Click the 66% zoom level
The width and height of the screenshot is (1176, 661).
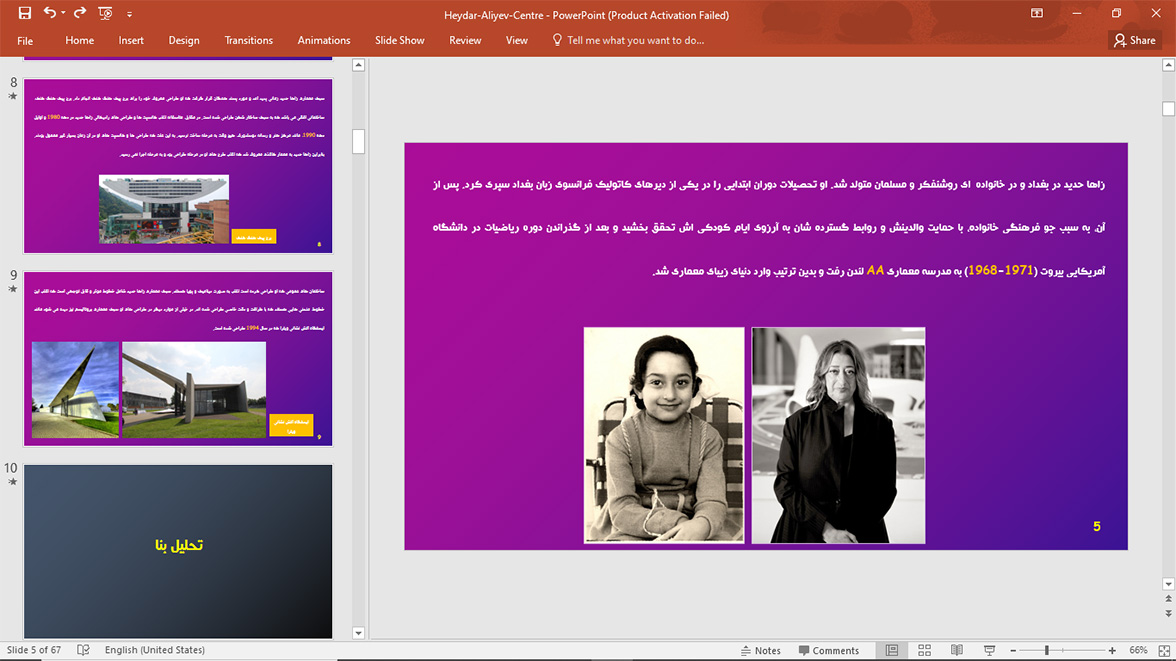coord(1138,650)
